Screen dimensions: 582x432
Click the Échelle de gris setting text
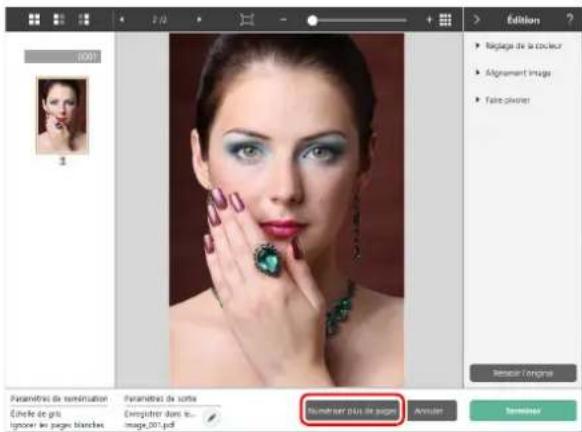tap(36, 414)
